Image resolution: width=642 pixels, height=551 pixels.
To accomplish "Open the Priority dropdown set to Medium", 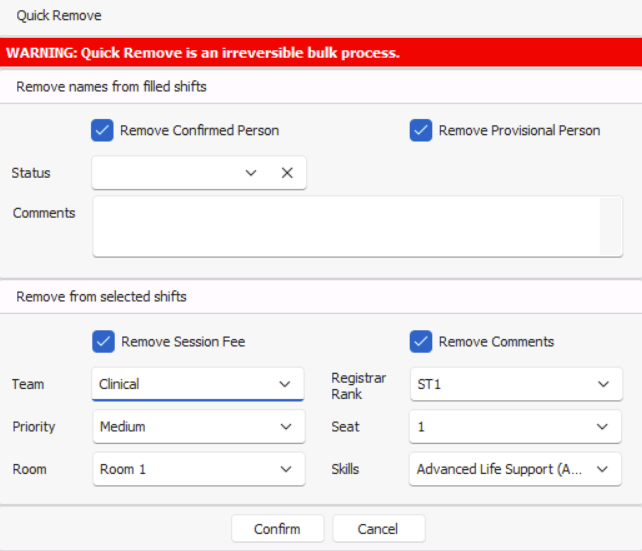I will click(199, 427).
